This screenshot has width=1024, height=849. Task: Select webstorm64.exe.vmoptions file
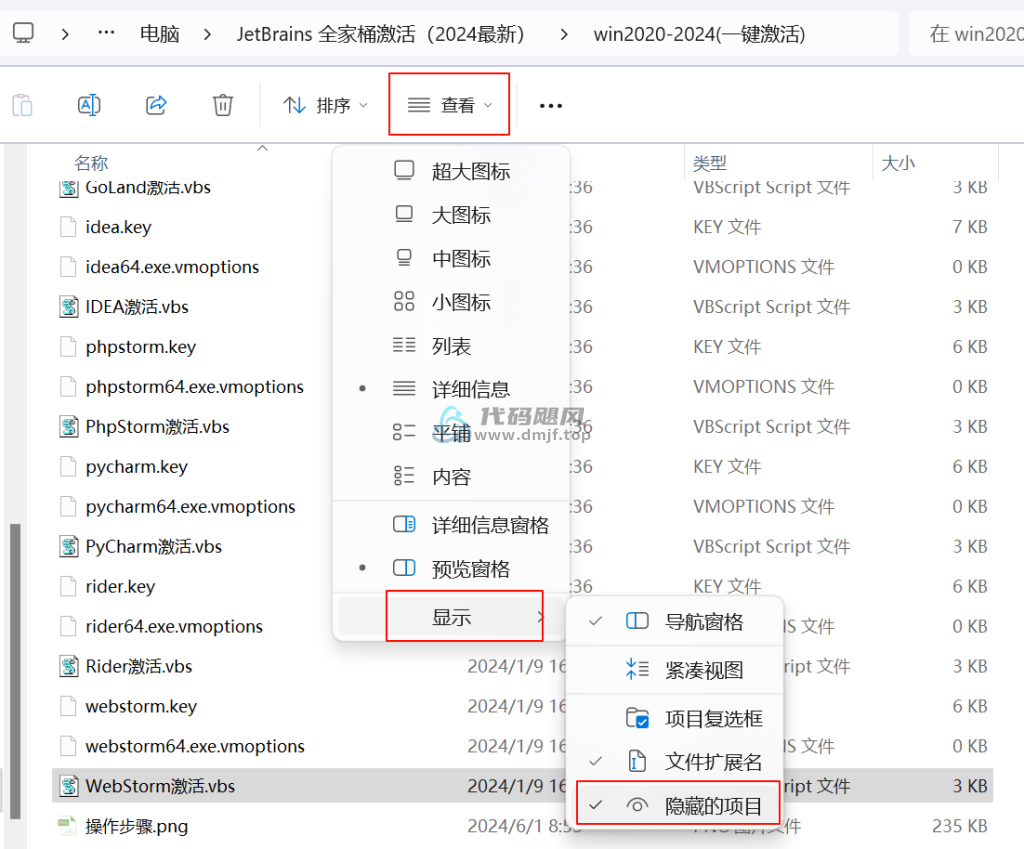195,746
